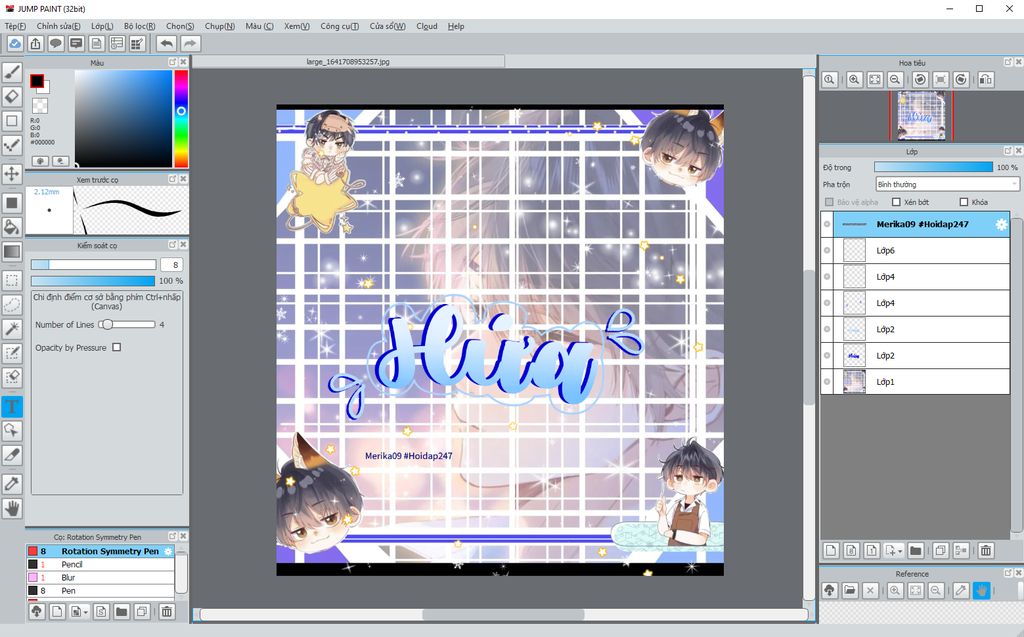Select the Brush tool in left toolbar
The width and height of the screenshot is (1024, 637).
pyautogui.click(x=12, y=72)
